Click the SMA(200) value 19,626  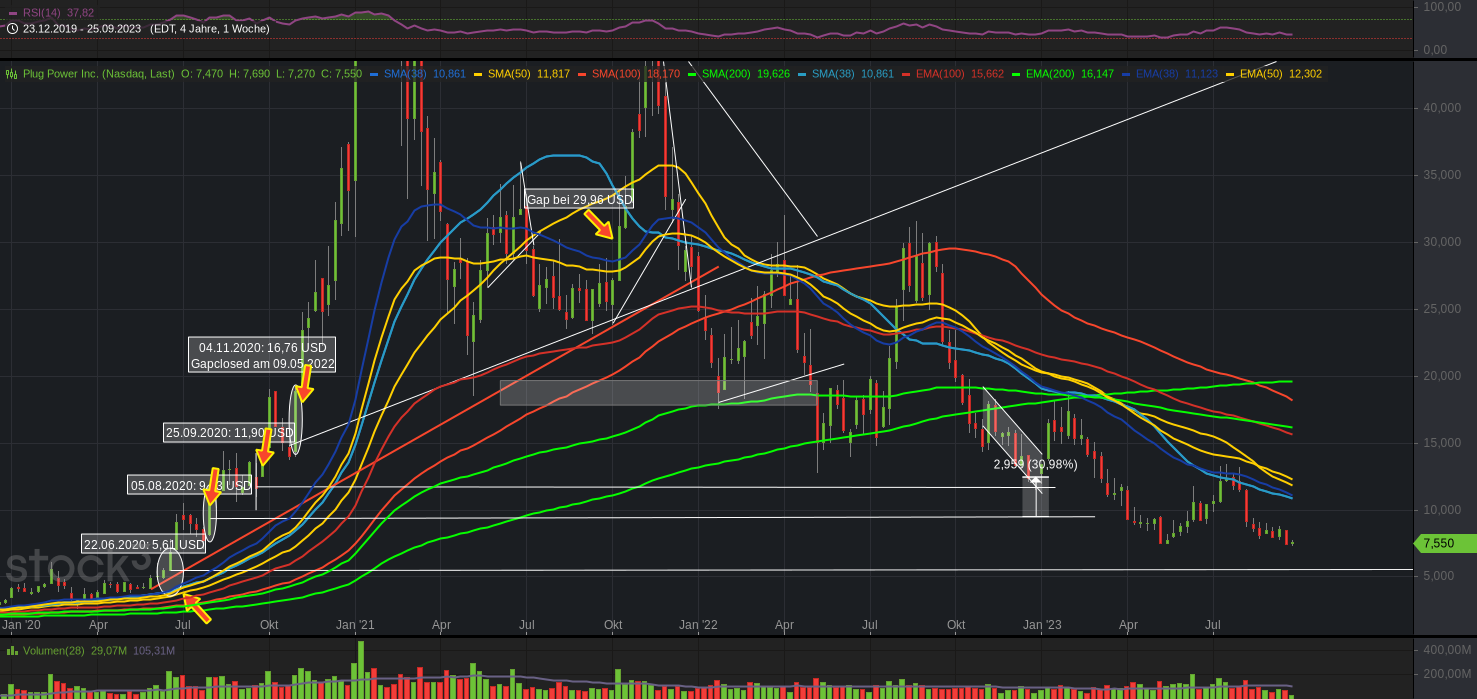[773, 74]
